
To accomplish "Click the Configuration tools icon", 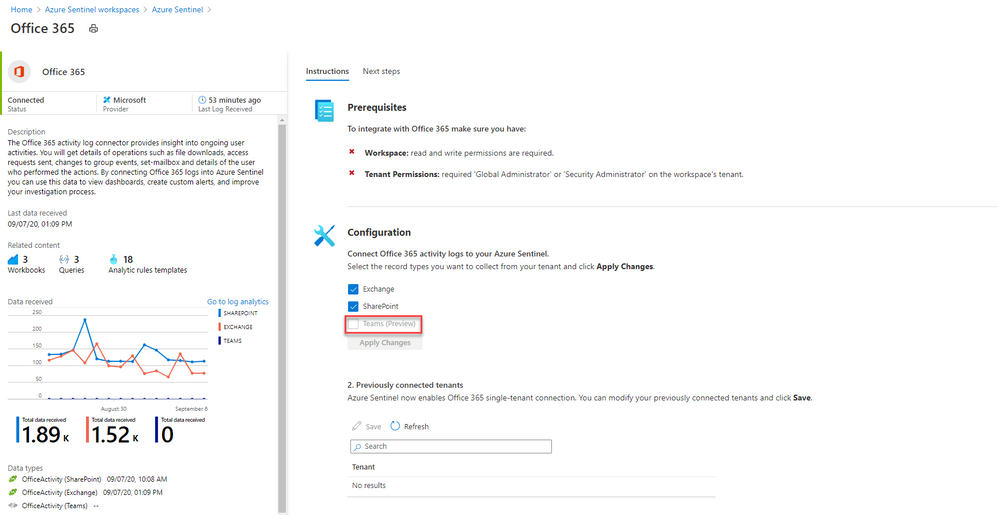I will tap(324, 236).
